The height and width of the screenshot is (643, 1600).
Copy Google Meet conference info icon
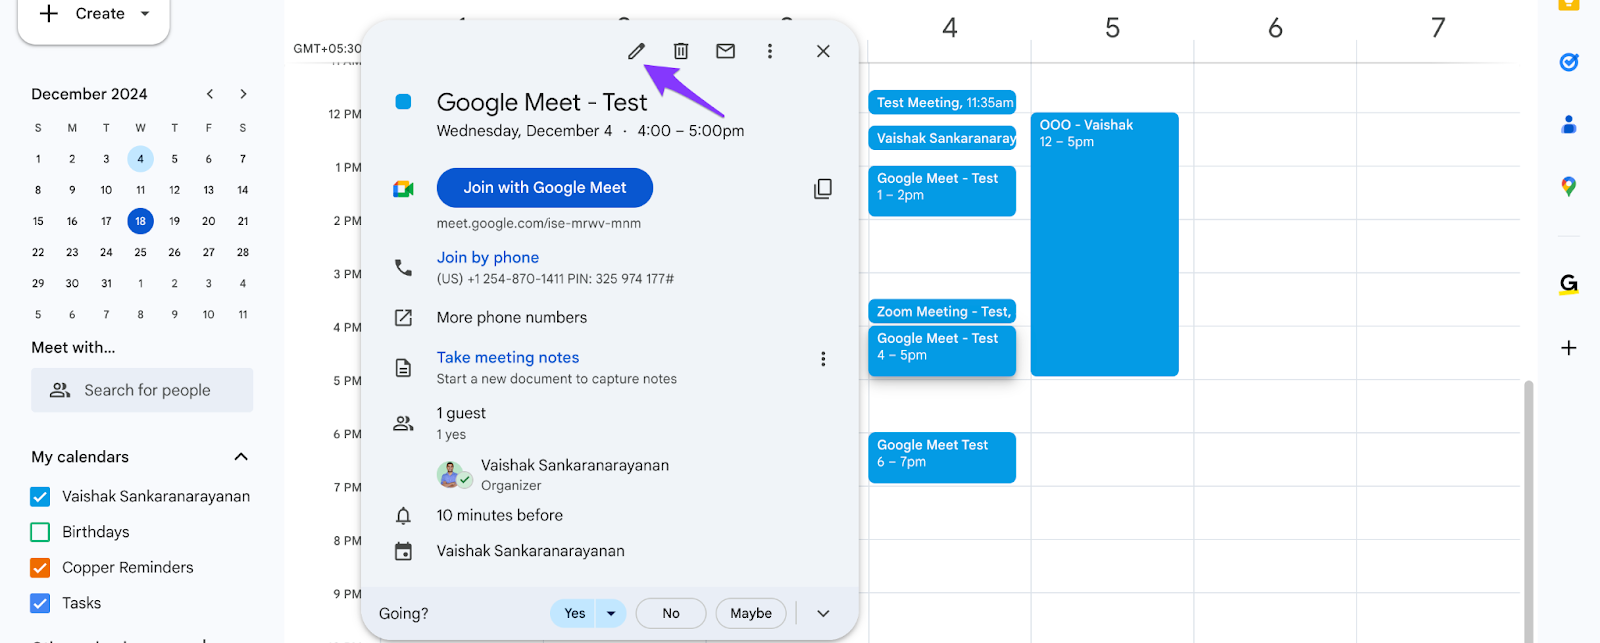(x=823, y=188)
